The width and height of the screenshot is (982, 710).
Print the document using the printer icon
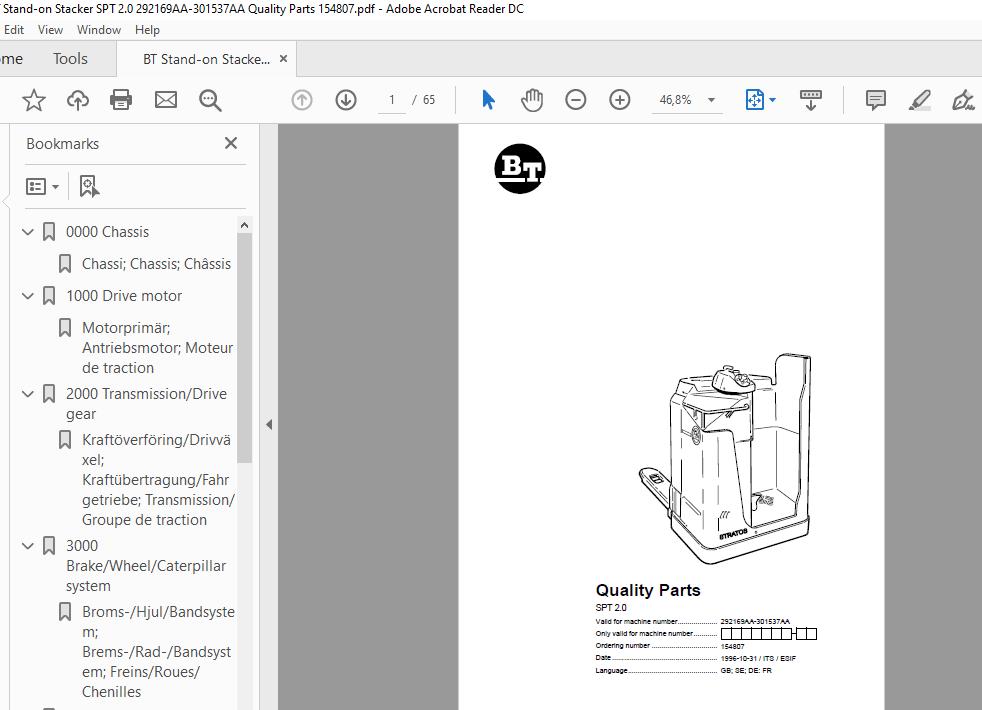tap(121, 100)
